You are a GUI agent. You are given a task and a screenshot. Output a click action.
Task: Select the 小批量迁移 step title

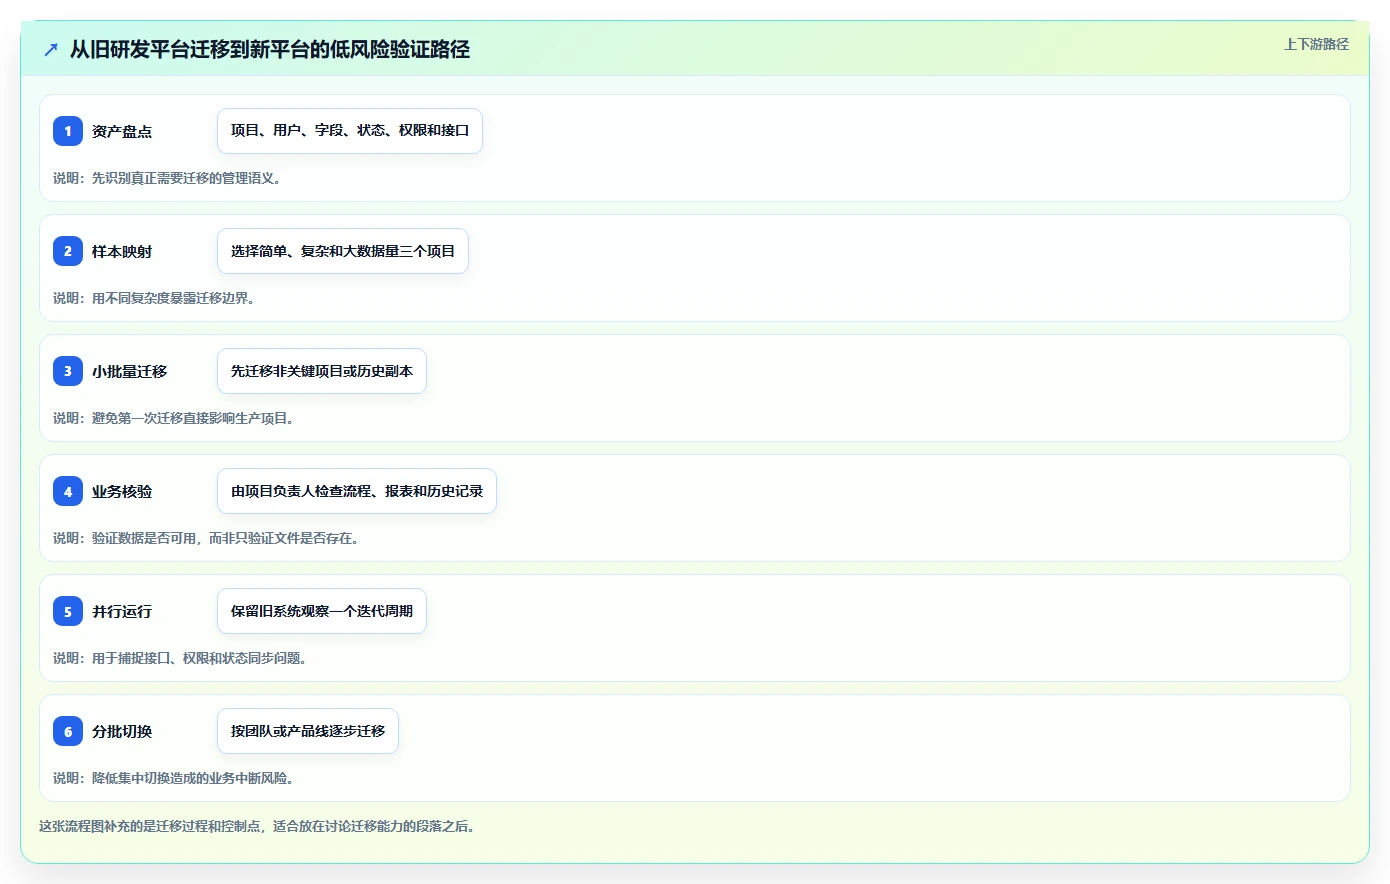pos(130,371)
